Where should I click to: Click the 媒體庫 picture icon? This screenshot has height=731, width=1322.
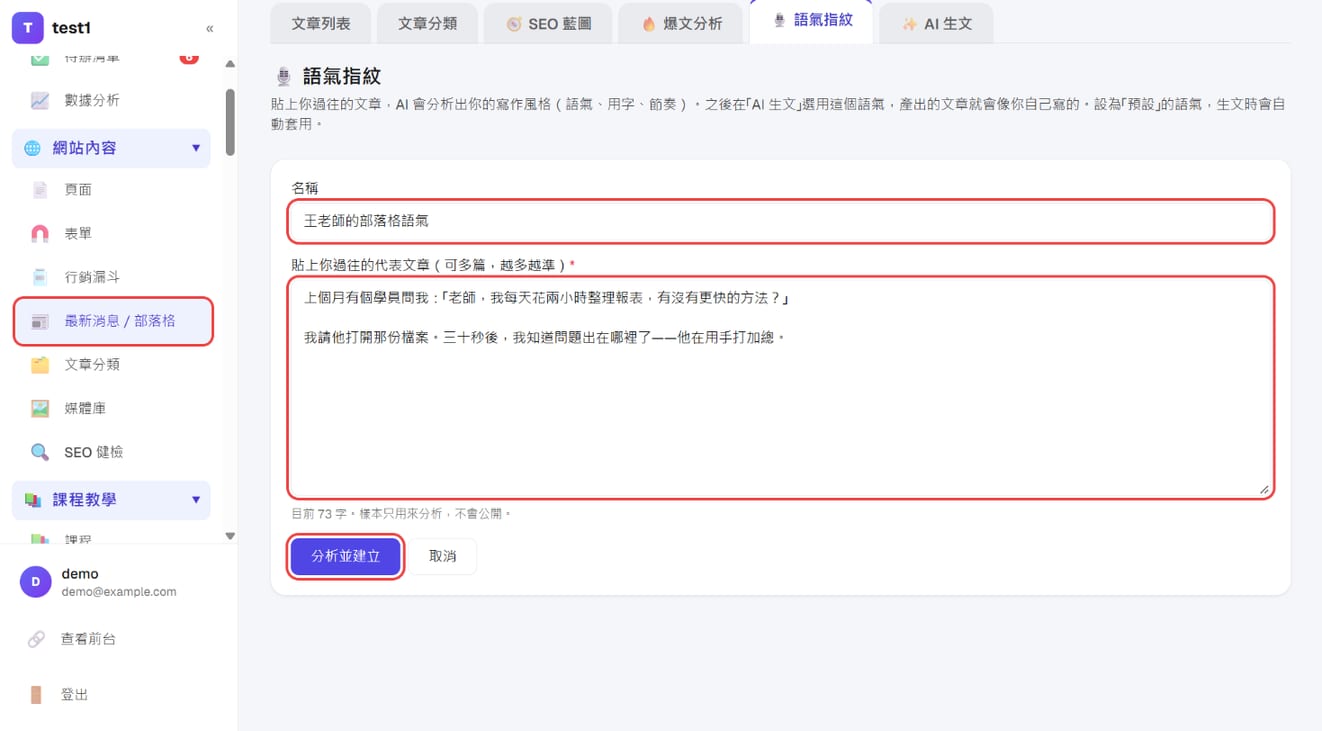[x=40, y=408]
